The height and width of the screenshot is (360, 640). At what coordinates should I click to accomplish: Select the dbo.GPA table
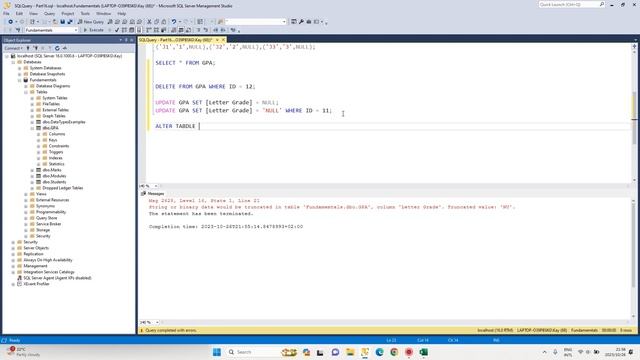coord(50,128)
